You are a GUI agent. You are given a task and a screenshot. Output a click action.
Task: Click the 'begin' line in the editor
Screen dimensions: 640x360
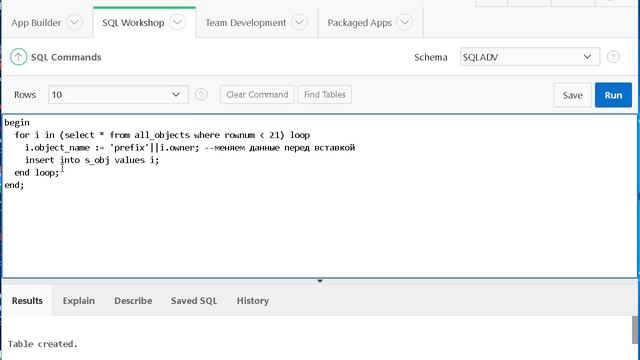[17, 122]
